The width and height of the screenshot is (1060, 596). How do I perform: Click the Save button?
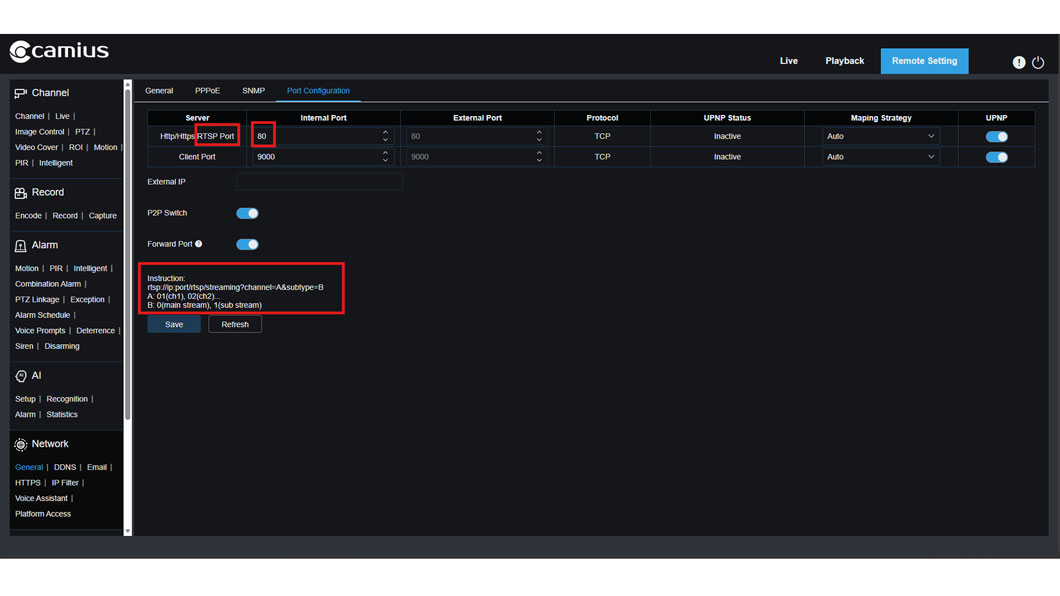click(x=173, y=323)
